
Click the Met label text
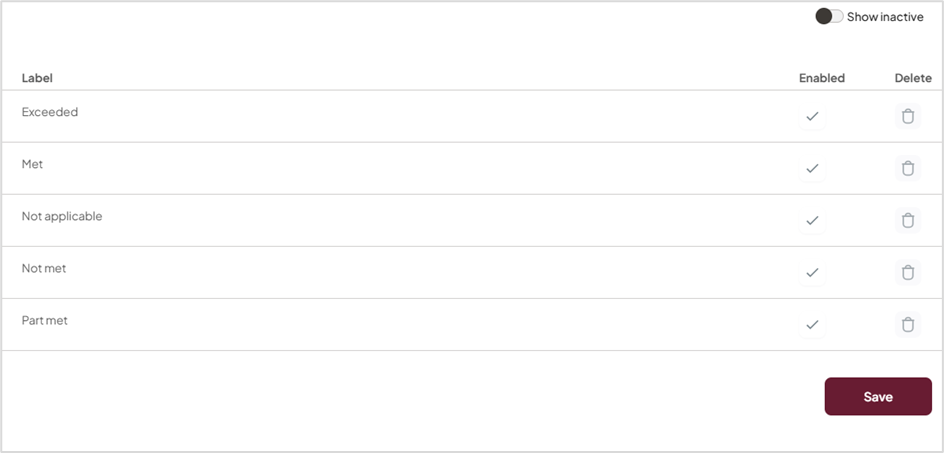[32, 164]
